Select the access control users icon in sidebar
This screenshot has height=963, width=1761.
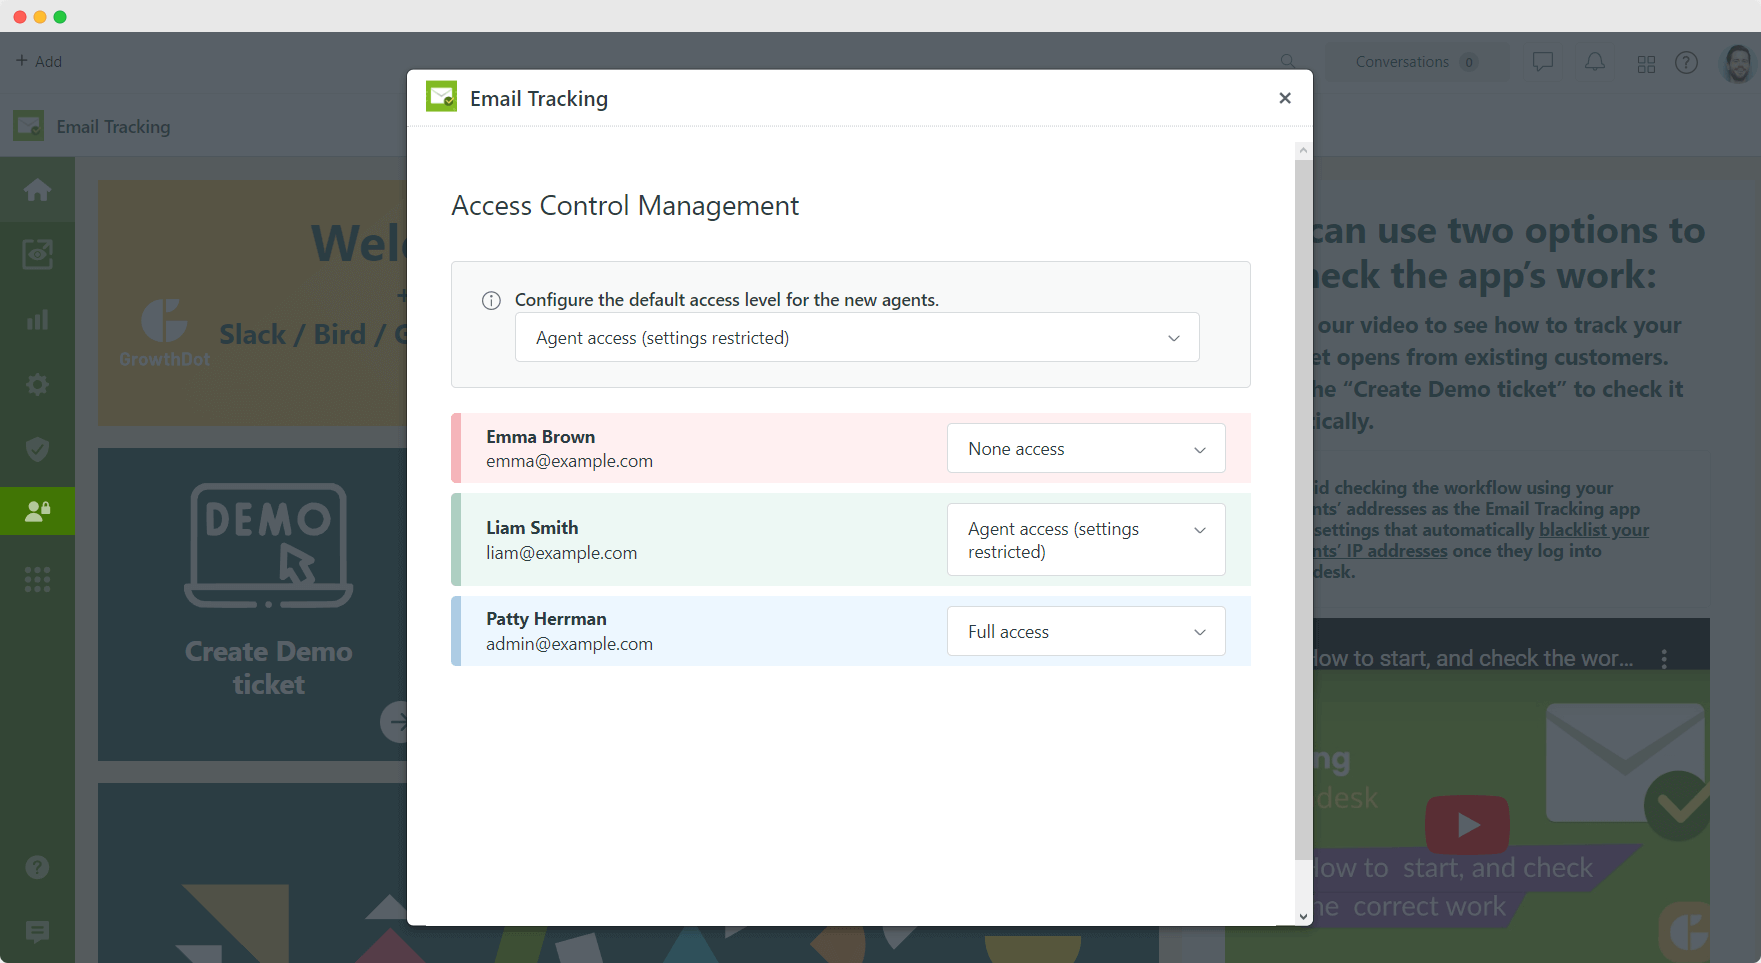(37, 511)
